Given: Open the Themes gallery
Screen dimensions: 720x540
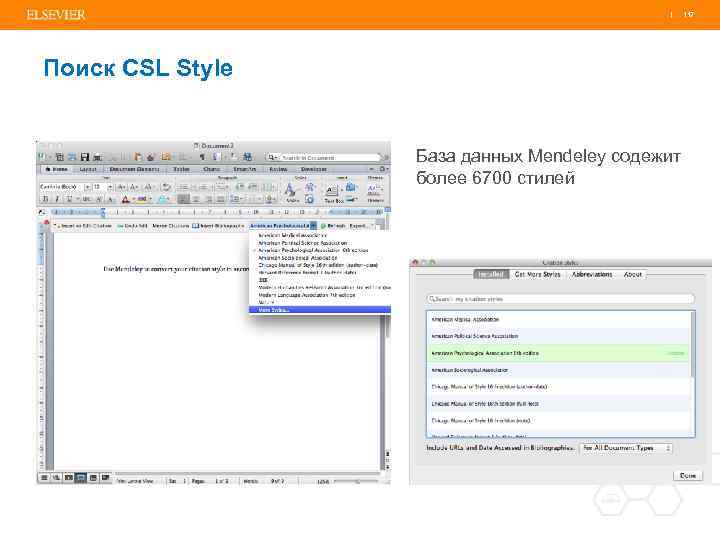Looking at the screenshot, I should [375, 192].
